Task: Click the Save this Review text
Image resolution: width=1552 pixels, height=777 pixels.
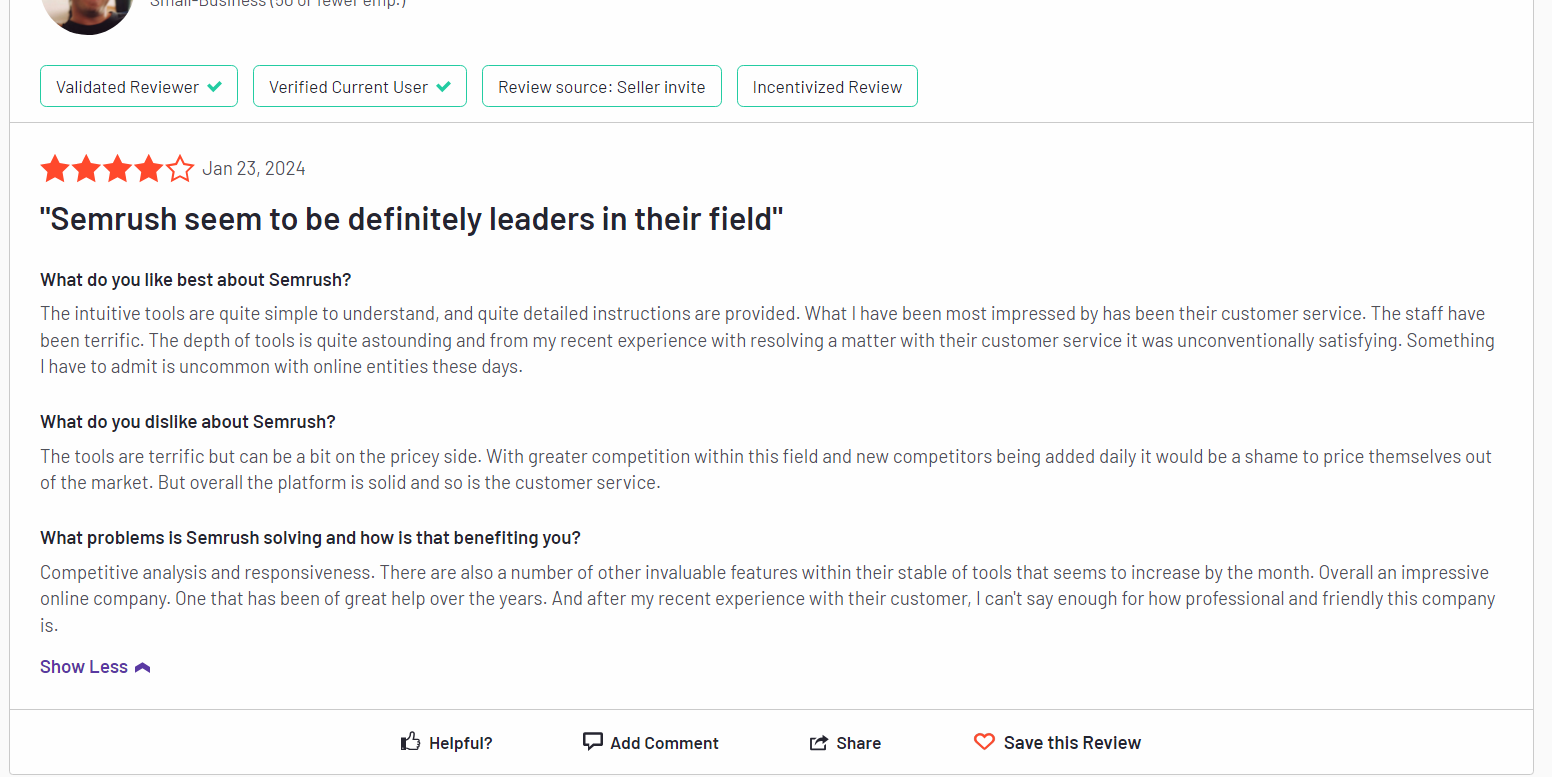Action: coord(1072,743)
